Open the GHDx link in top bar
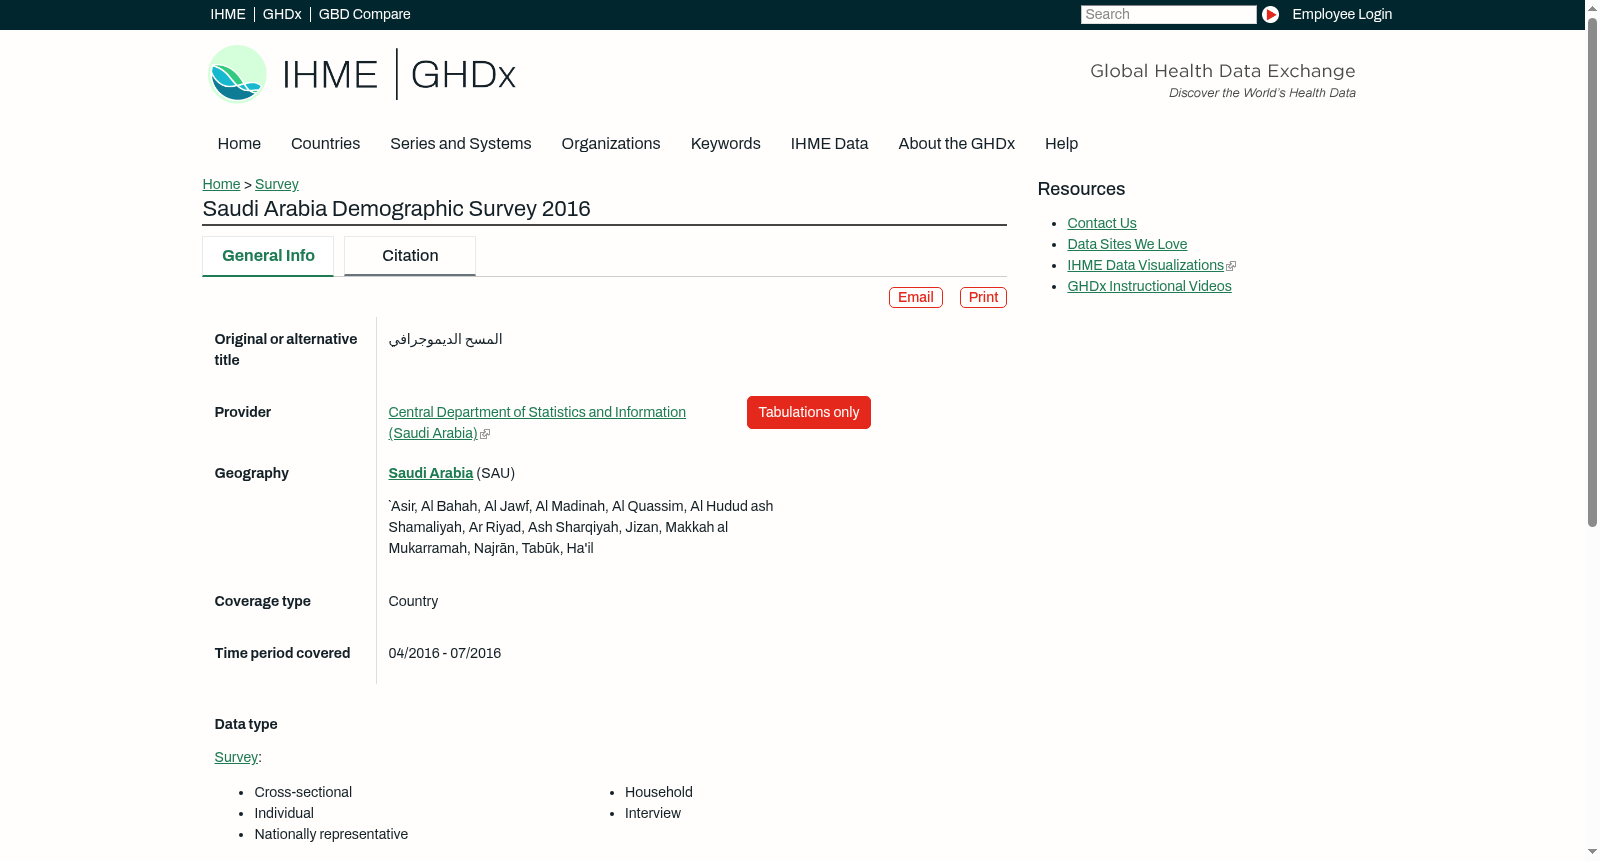The width and height of the screenshot is (1600, 861). (282, 14)
